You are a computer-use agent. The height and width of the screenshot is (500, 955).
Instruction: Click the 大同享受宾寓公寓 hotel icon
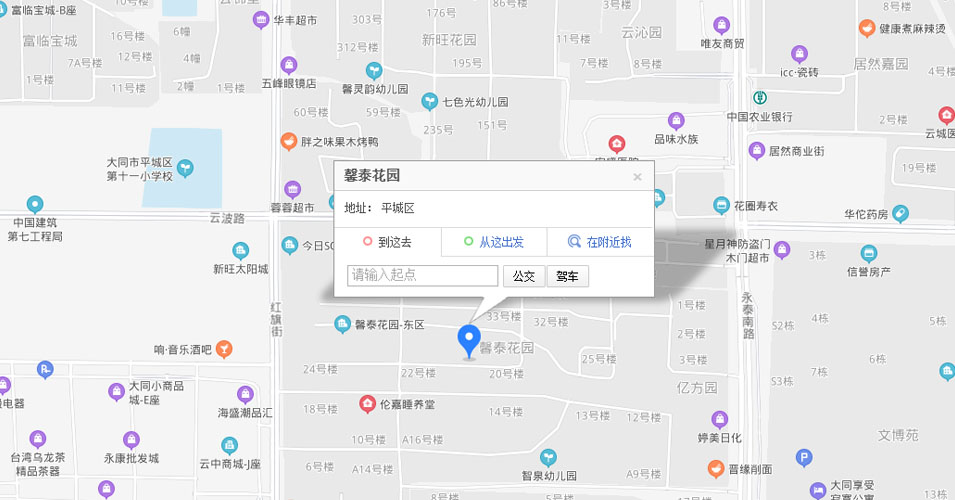818,490
